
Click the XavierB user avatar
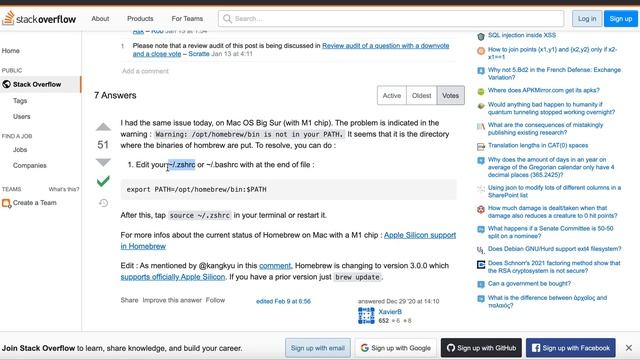click(x=366, y=316)
